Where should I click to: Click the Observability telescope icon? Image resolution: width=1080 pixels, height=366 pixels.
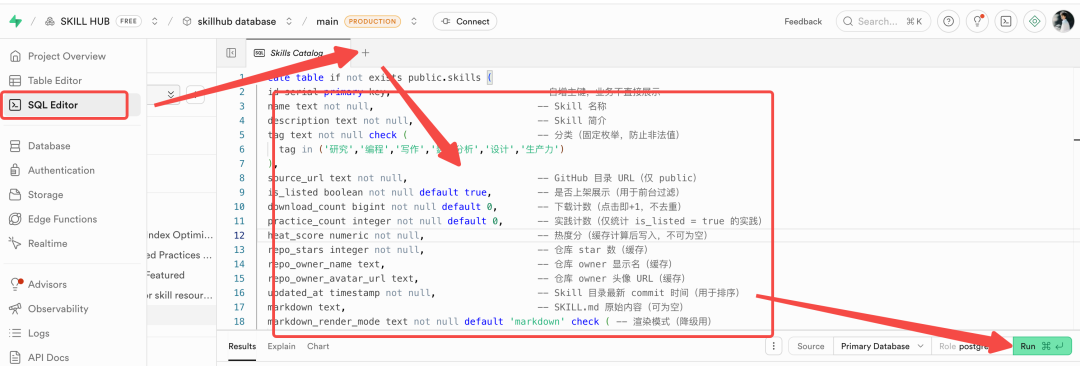(x=15, y=309)
